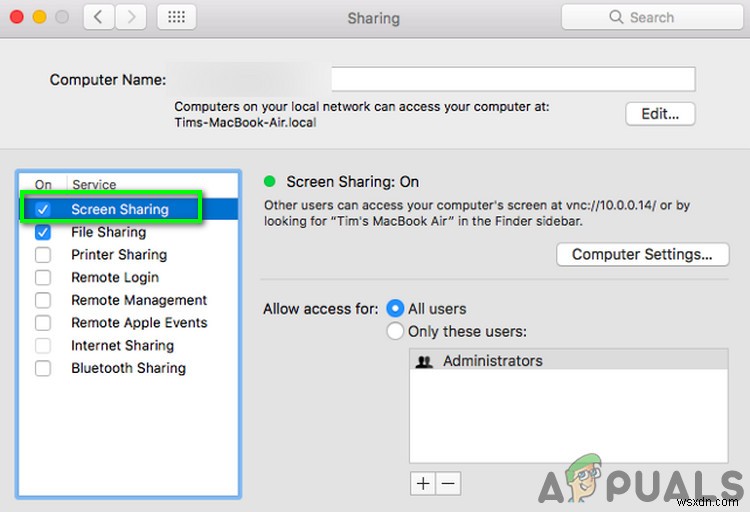Image resolution: width=750 pixels, height=512 pixels.
Task: Click the On column header
Action: pyautogui.click(x=43, y=184)
